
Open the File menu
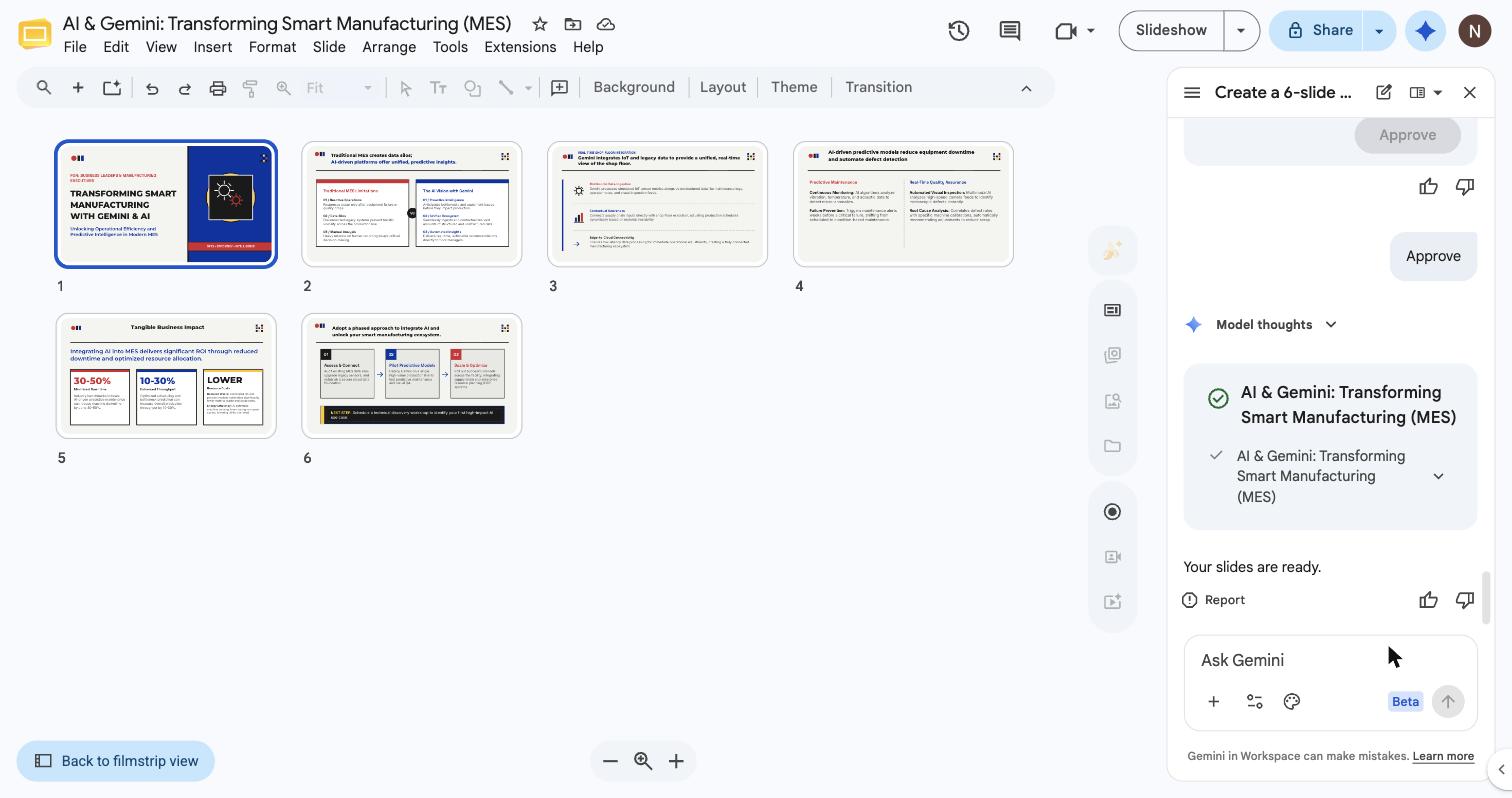pyautogui.click(x=75, y=47)
